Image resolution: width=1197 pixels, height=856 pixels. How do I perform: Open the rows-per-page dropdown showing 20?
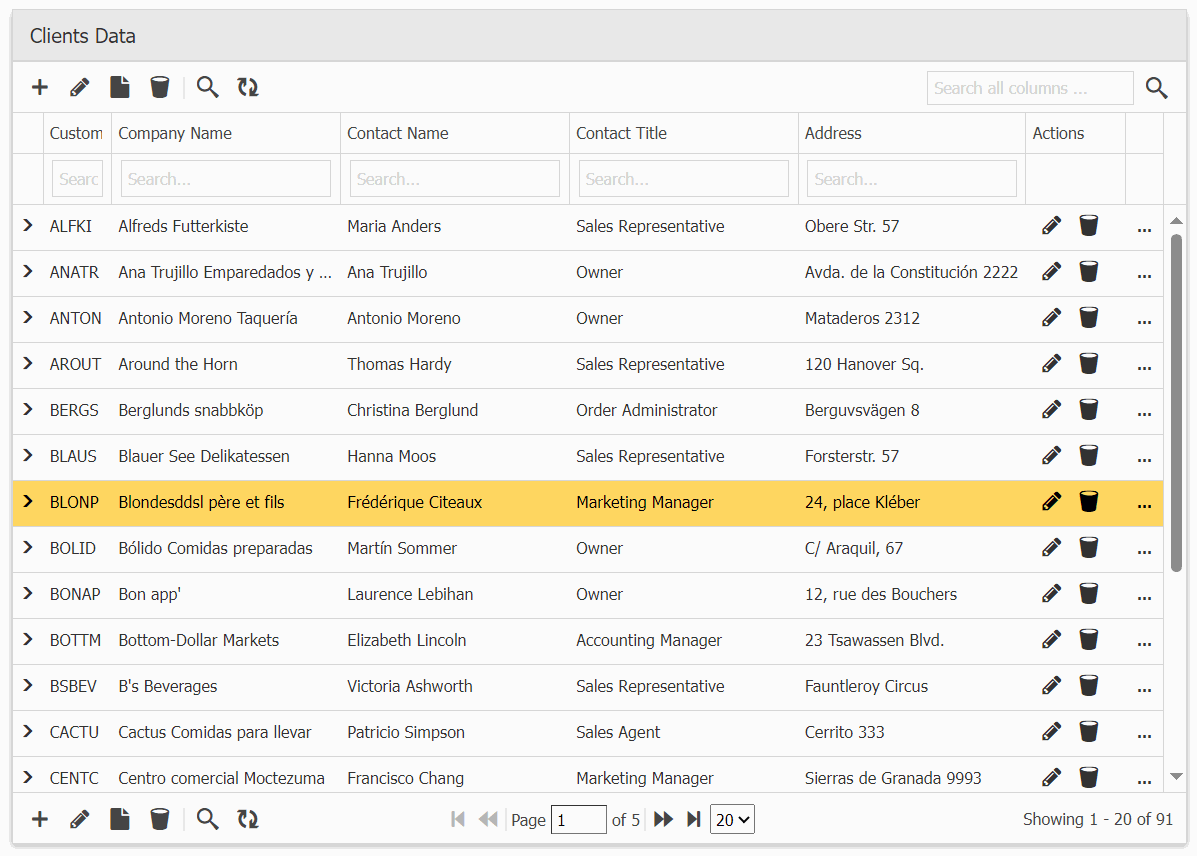732,820
